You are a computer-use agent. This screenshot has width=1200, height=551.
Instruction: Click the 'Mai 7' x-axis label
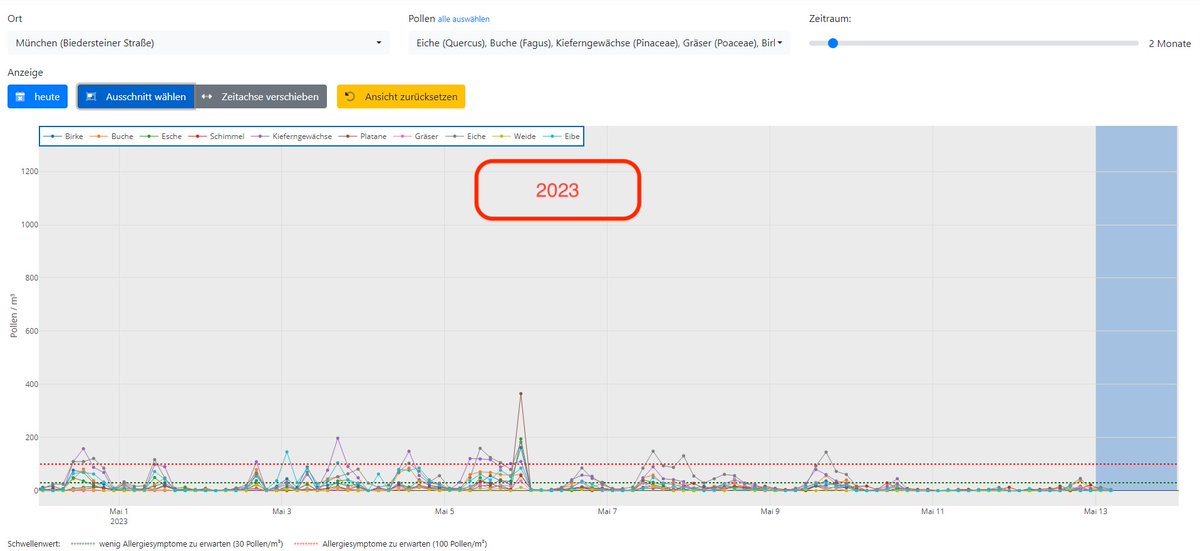point(606,511)
